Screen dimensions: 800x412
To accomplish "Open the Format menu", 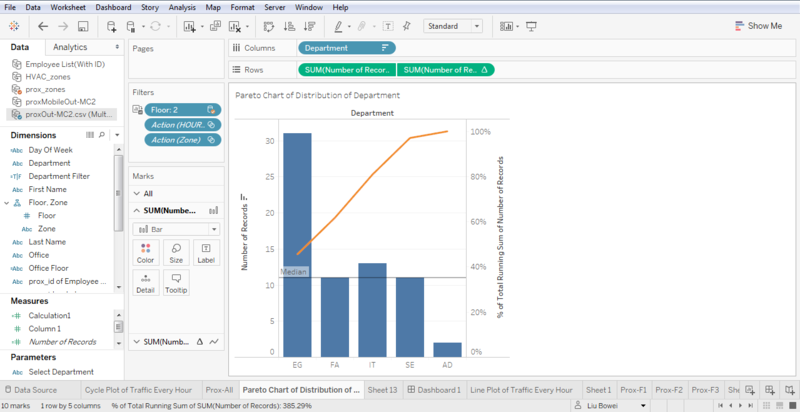I will pos(242,8).
